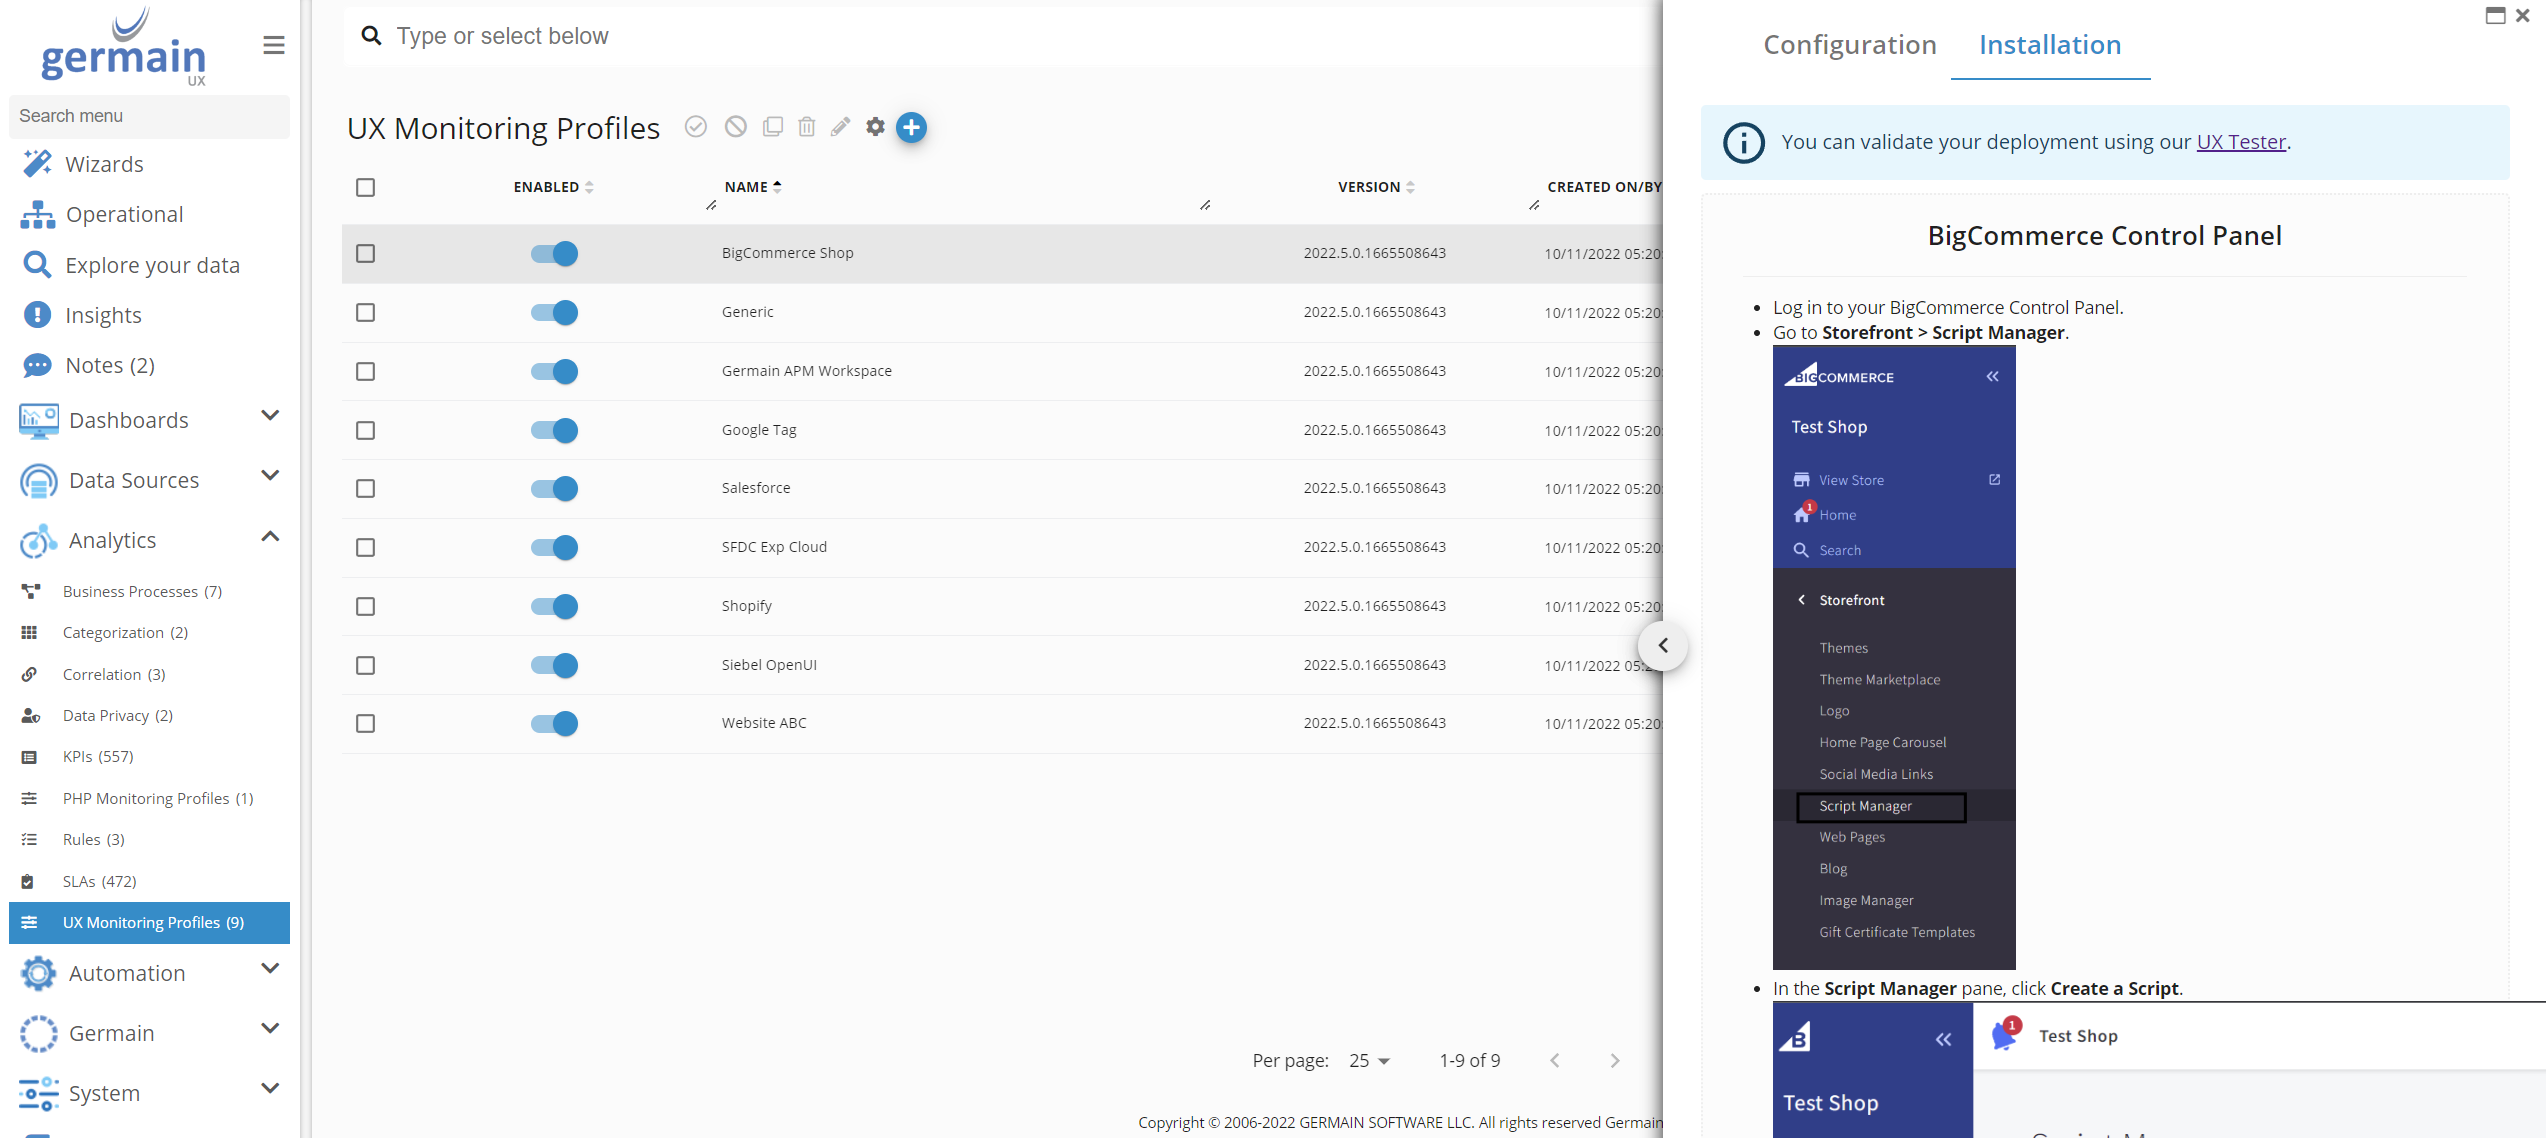Screen dimensions: 2546x1138
Task: Click the disable circle-slash icon
Action: (736, 127)
